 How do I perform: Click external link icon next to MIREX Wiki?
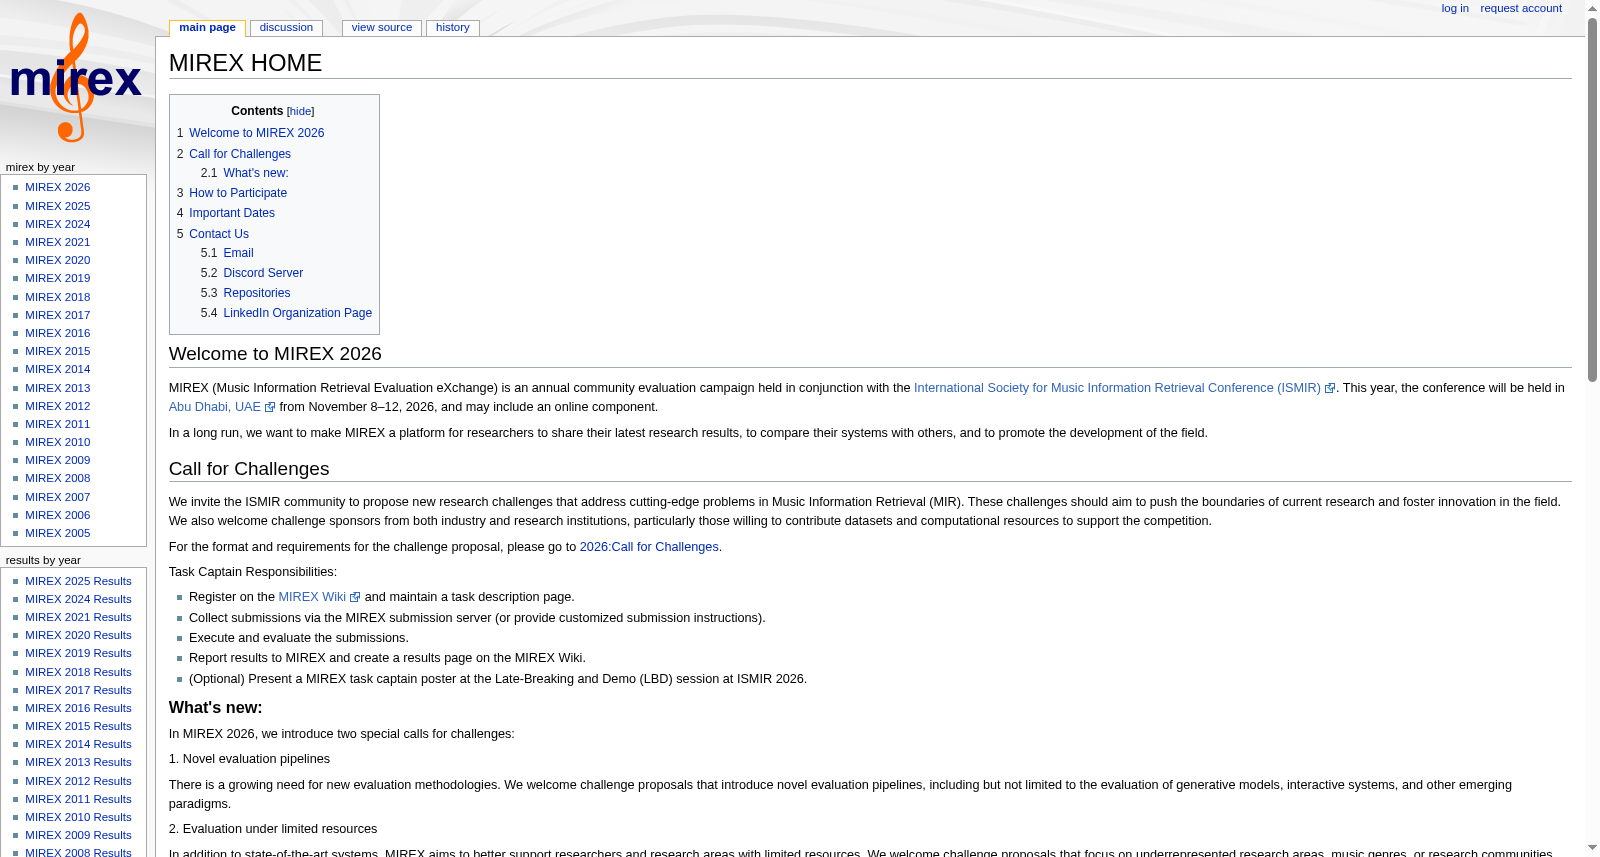pyautogui.click(x=355, y=598)
